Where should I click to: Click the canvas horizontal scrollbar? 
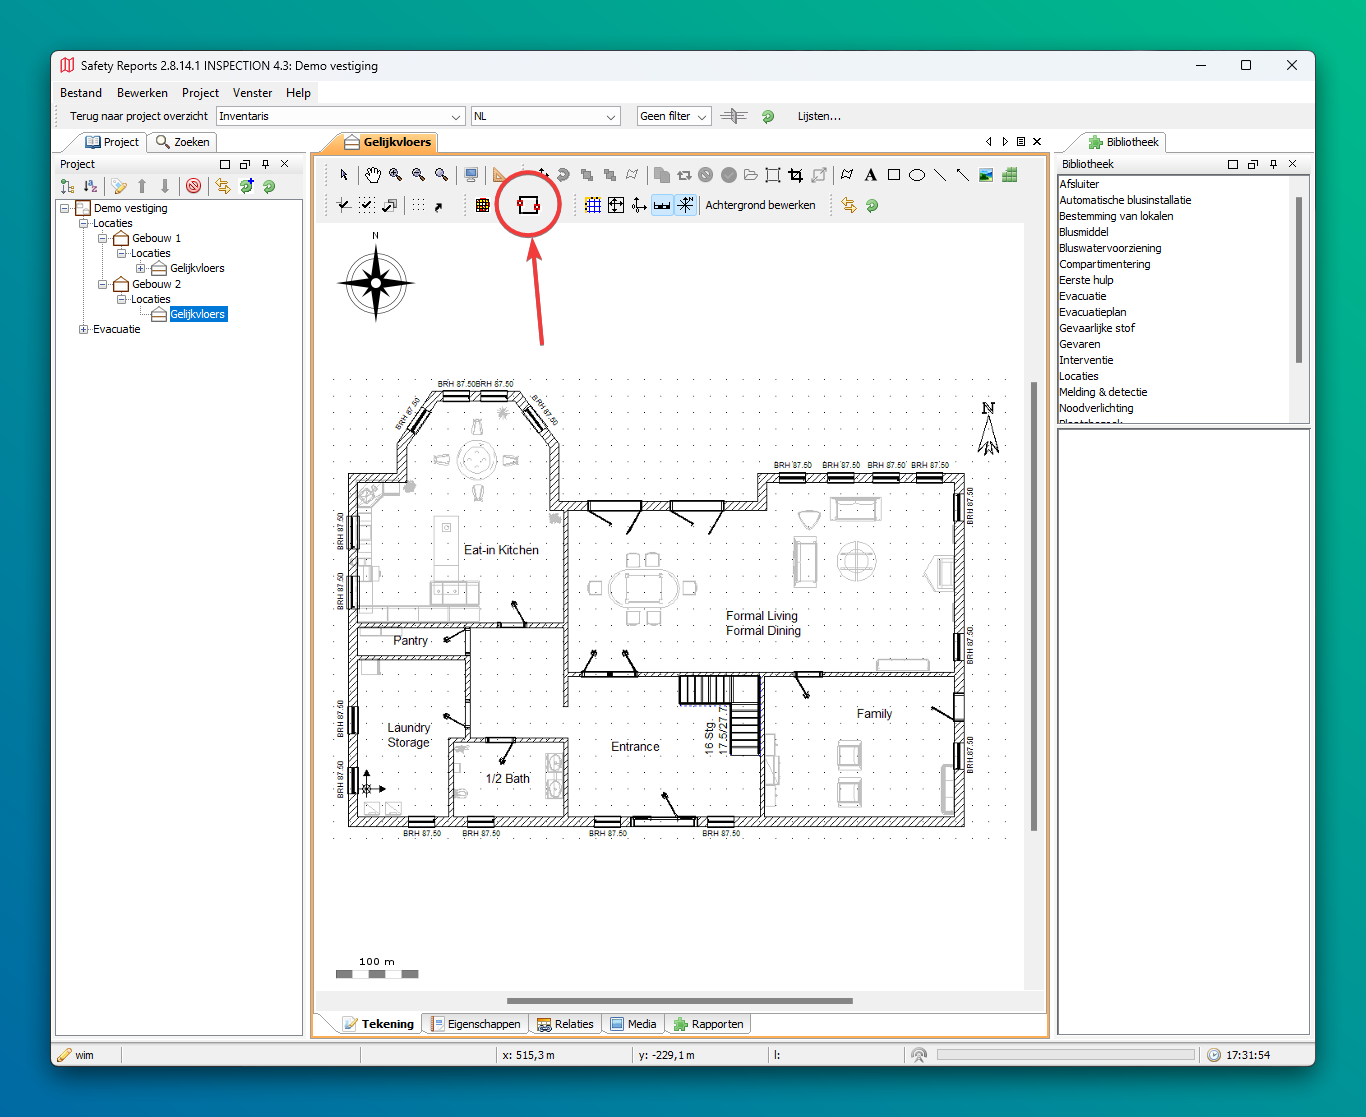679,1000
